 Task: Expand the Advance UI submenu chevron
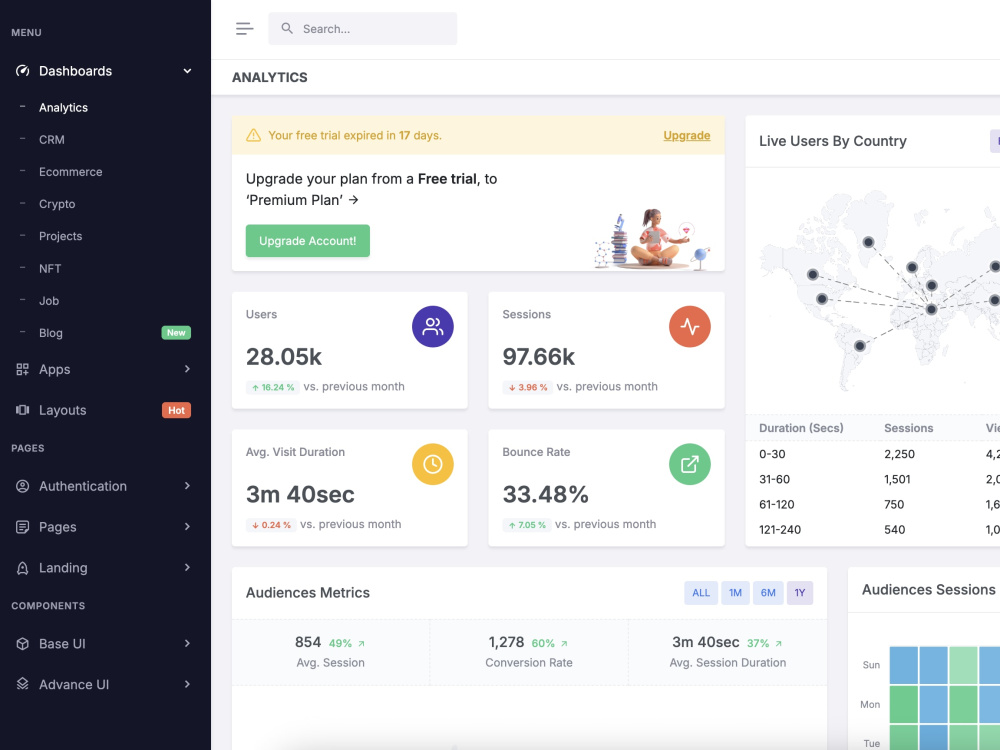[188, 684]
